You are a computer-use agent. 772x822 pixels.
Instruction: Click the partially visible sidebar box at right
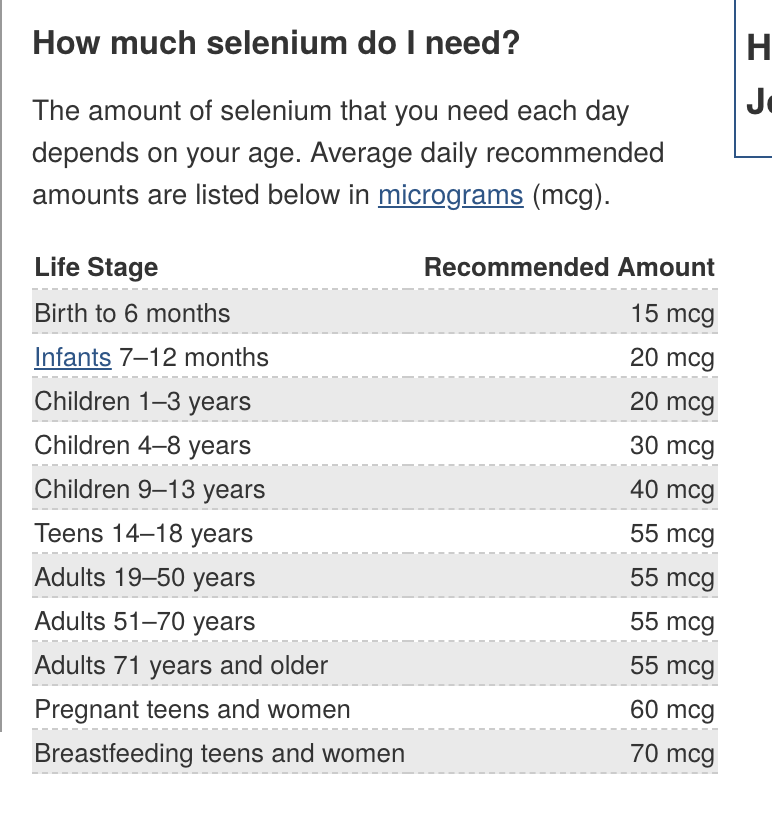[755, 78]
